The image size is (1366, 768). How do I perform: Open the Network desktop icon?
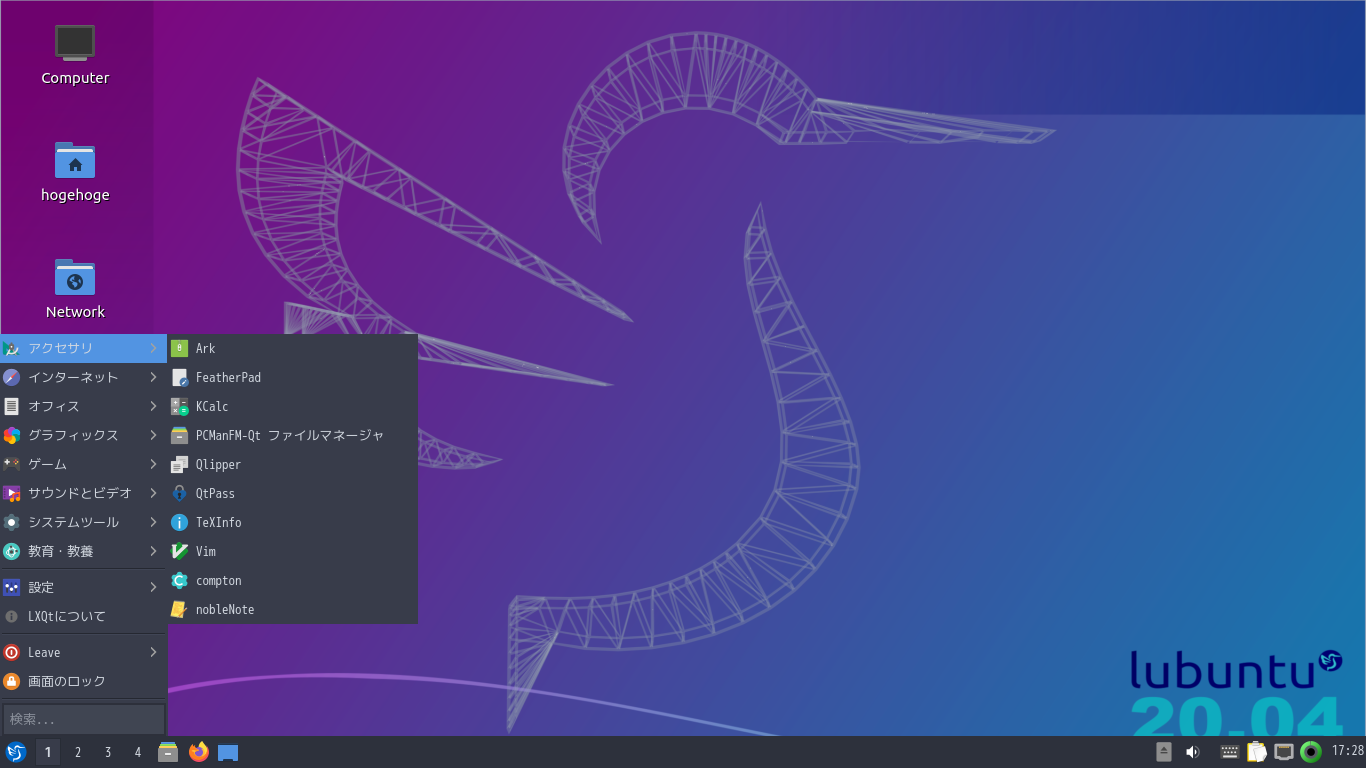click(x=75, y=289)
